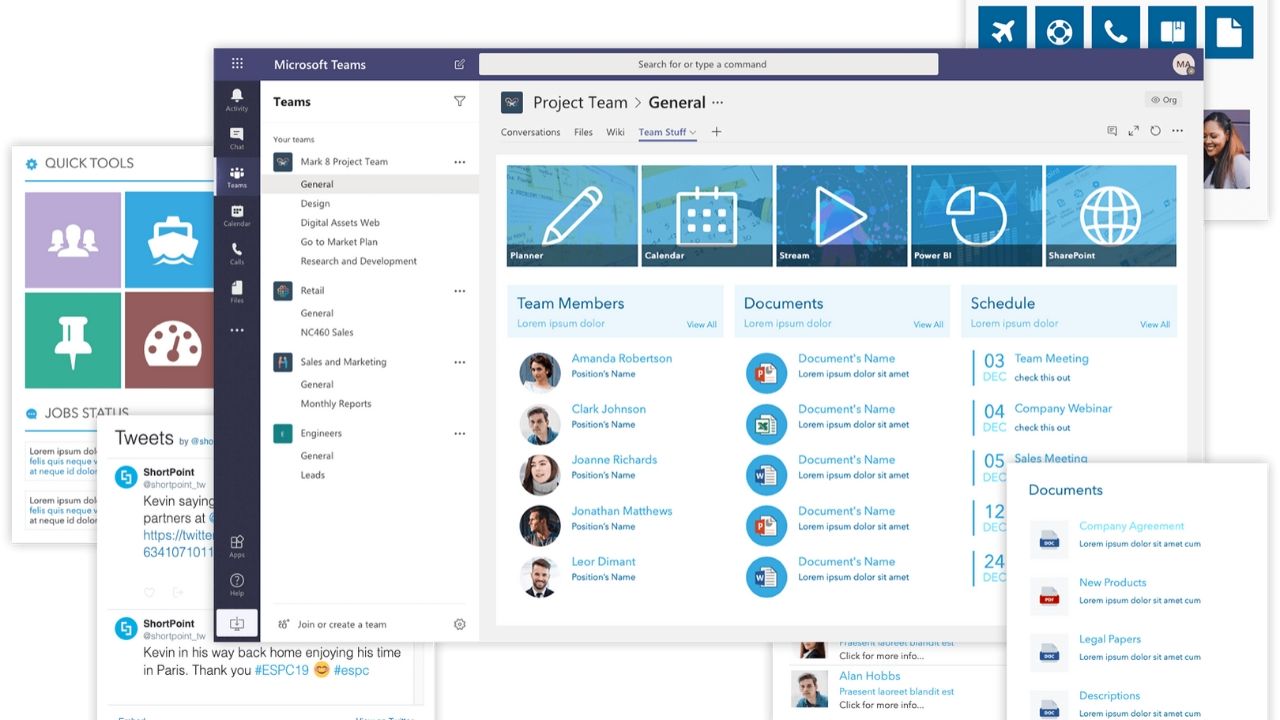Open Jonathan Matthews' profile link

[622, 511]
